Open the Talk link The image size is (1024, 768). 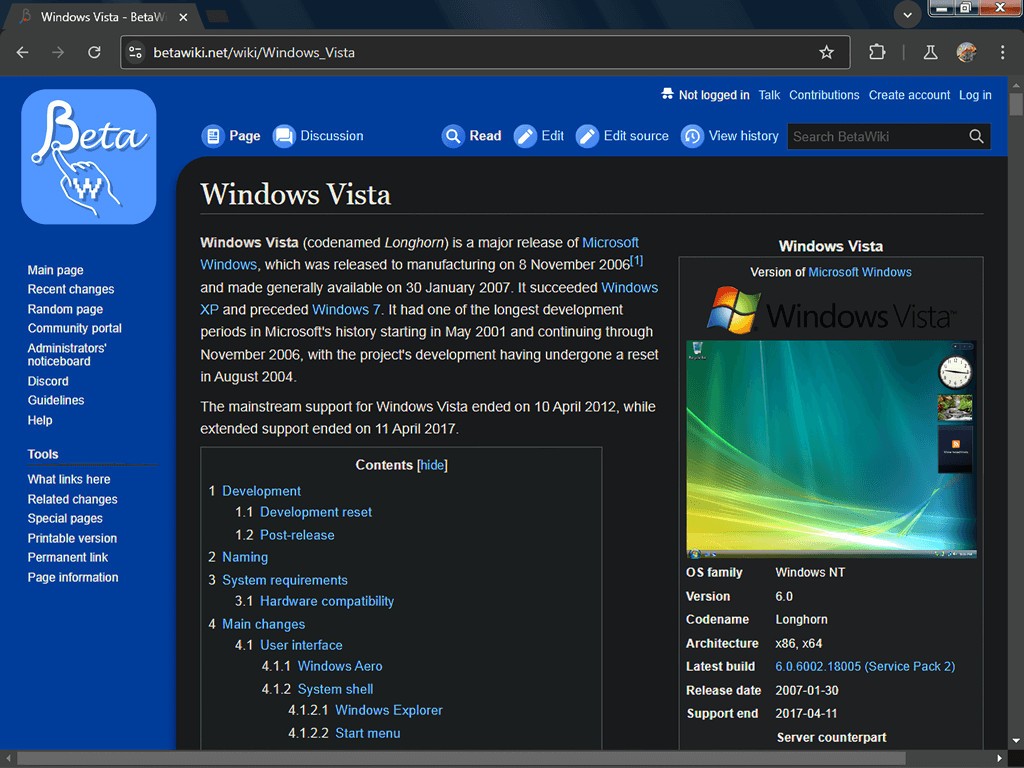point(769,95)
